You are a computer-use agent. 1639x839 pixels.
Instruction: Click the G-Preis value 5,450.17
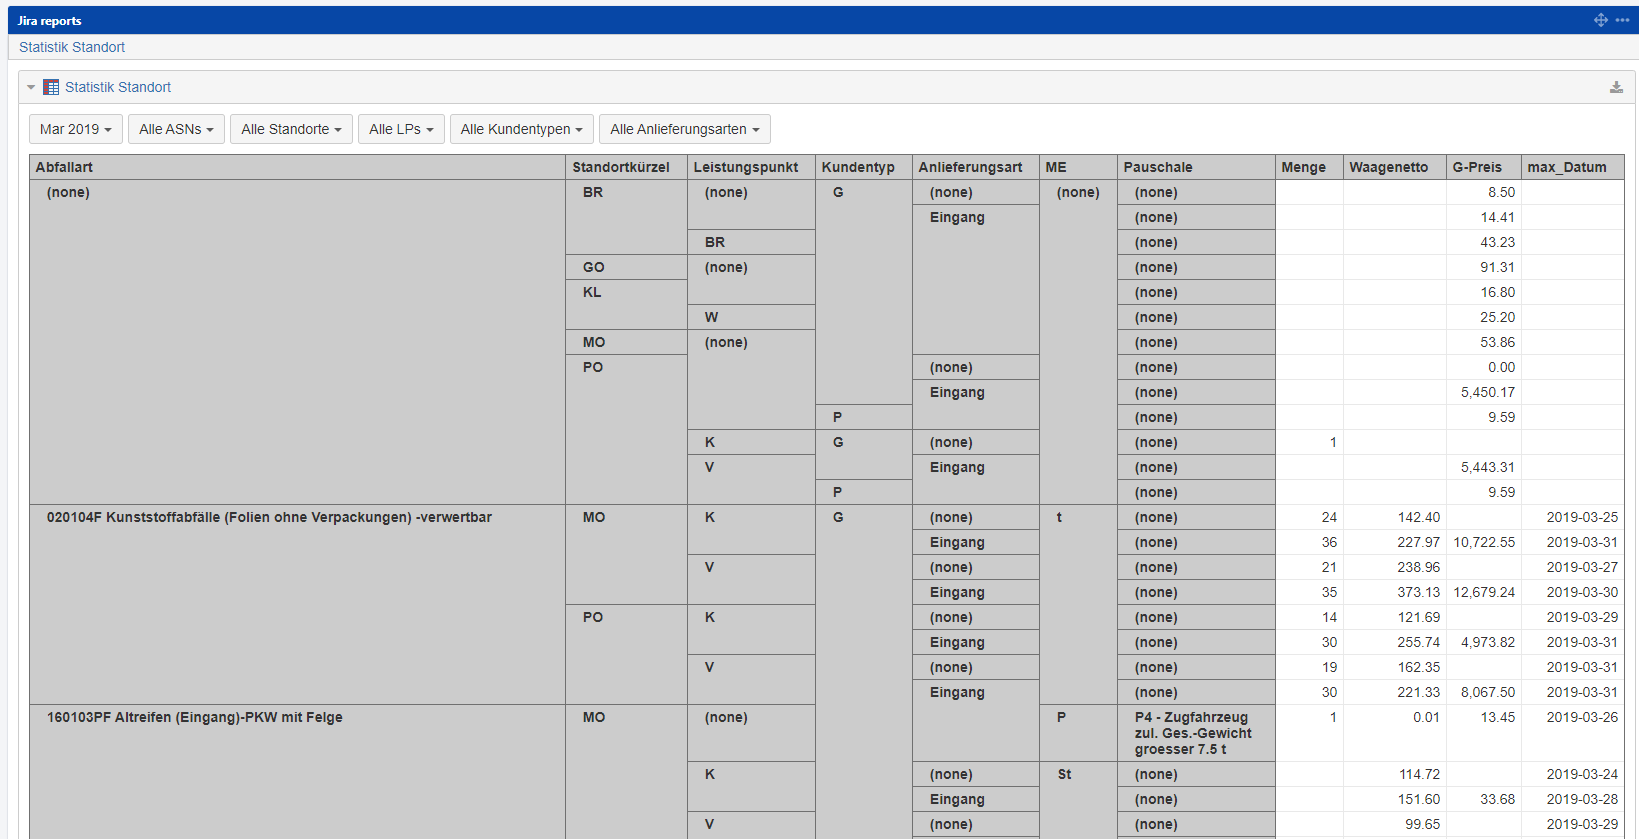click(x=1487, y=392)
